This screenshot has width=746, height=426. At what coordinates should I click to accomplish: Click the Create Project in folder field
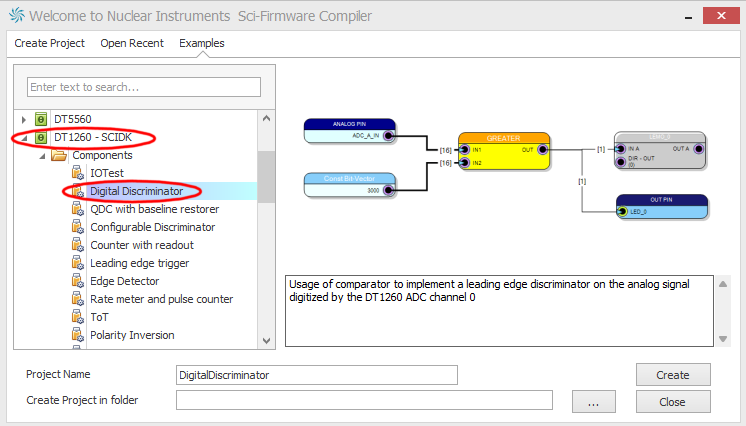364,400
